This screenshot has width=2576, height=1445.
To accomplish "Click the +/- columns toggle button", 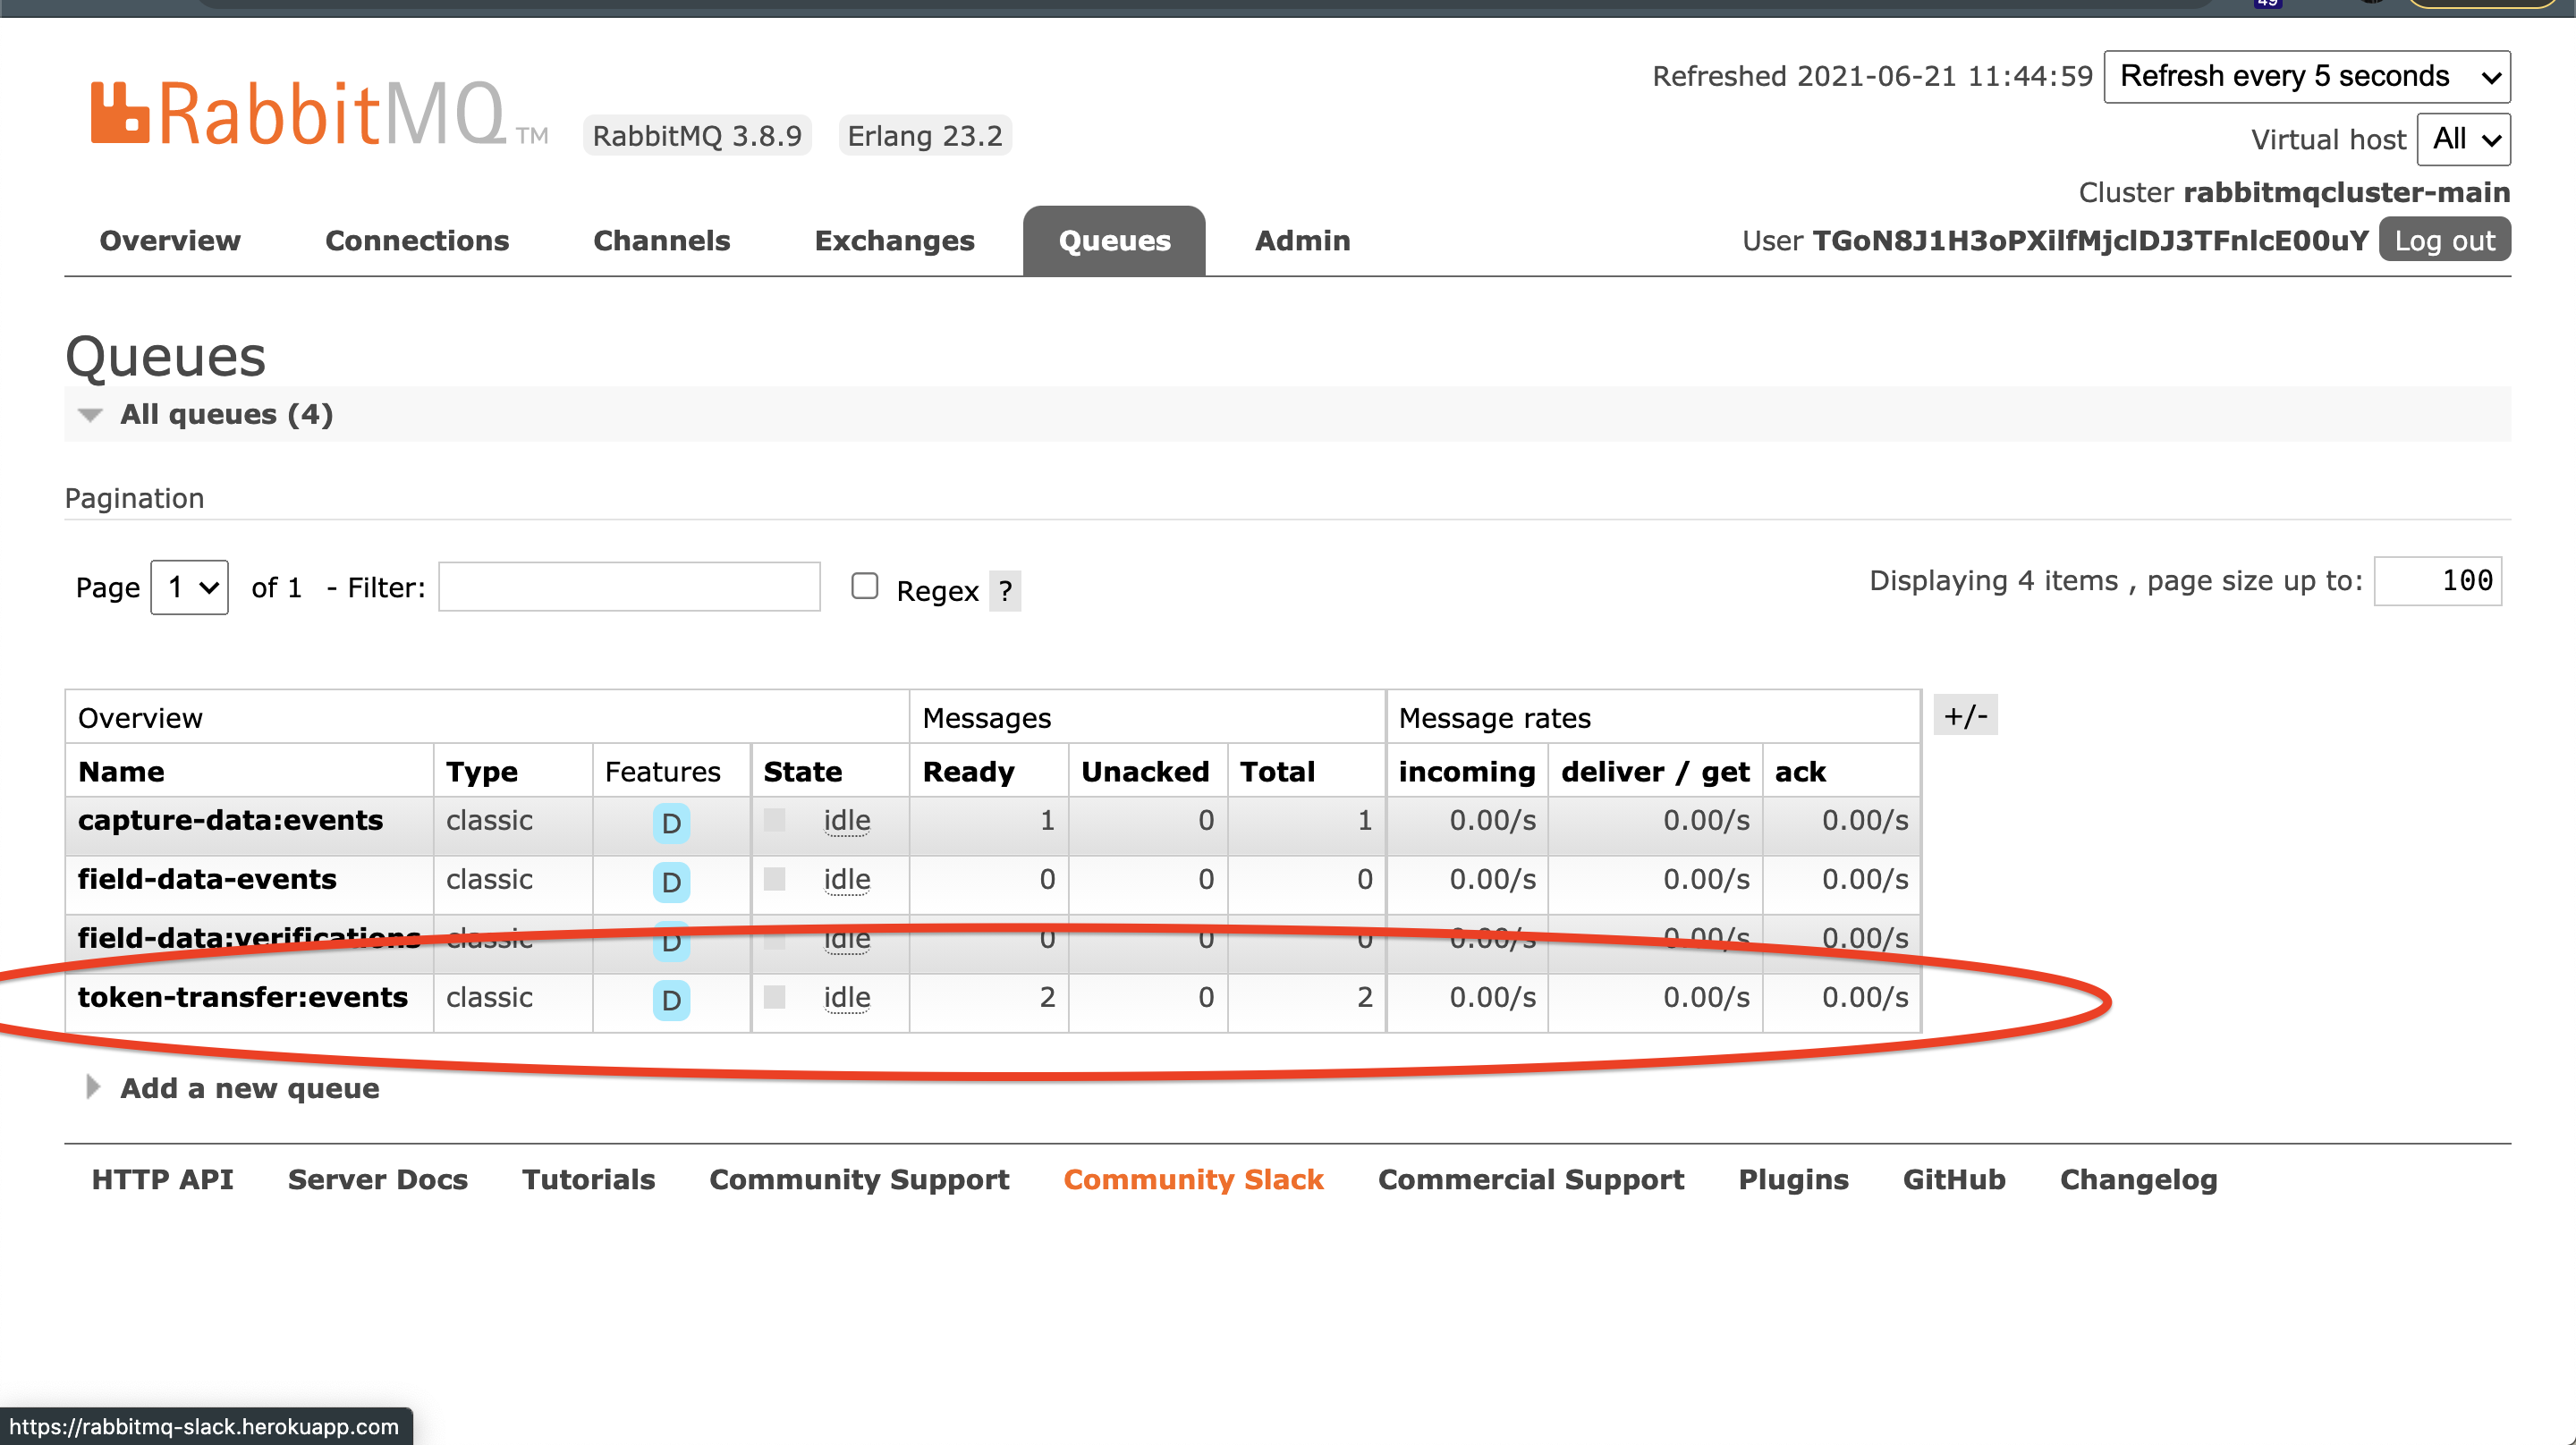I will 1964,716.
